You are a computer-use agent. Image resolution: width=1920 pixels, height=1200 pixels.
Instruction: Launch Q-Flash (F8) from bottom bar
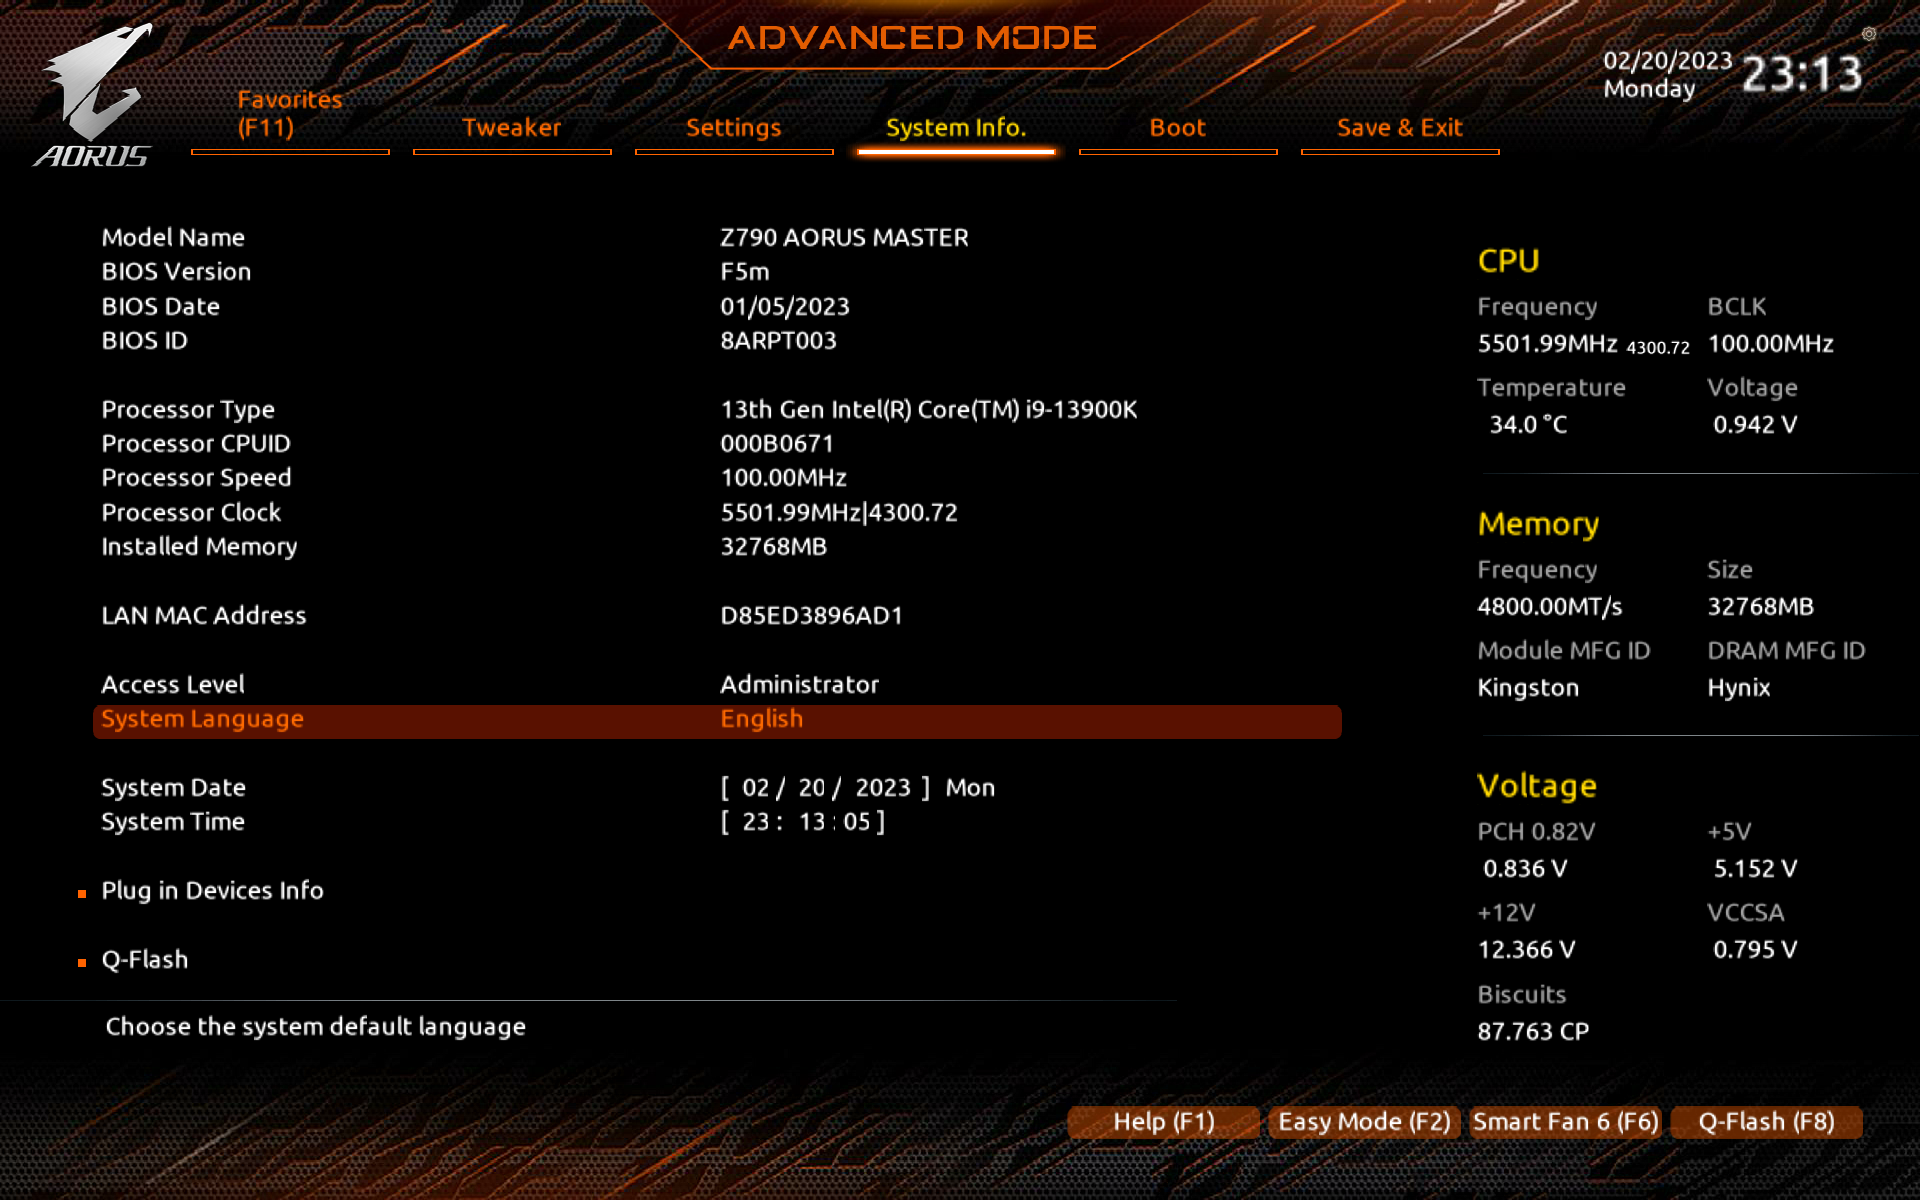coord(1766,1122)
